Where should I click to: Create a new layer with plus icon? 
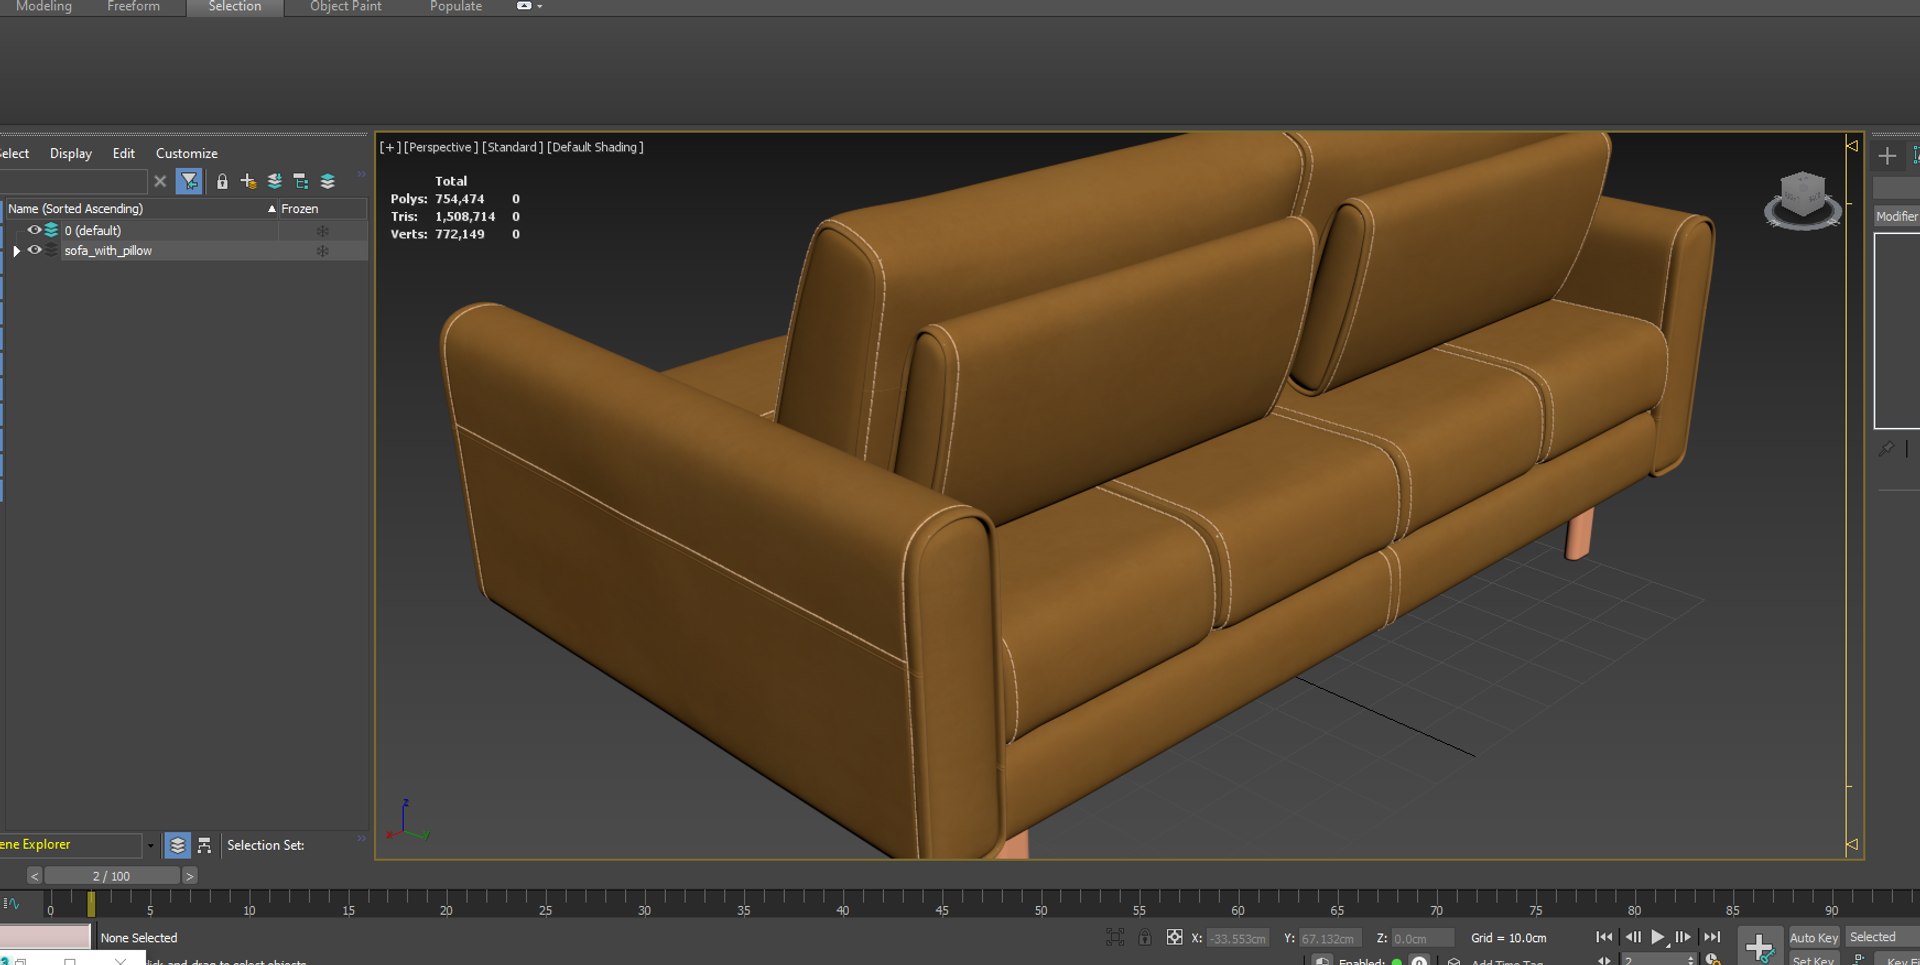tap(248, 181)
